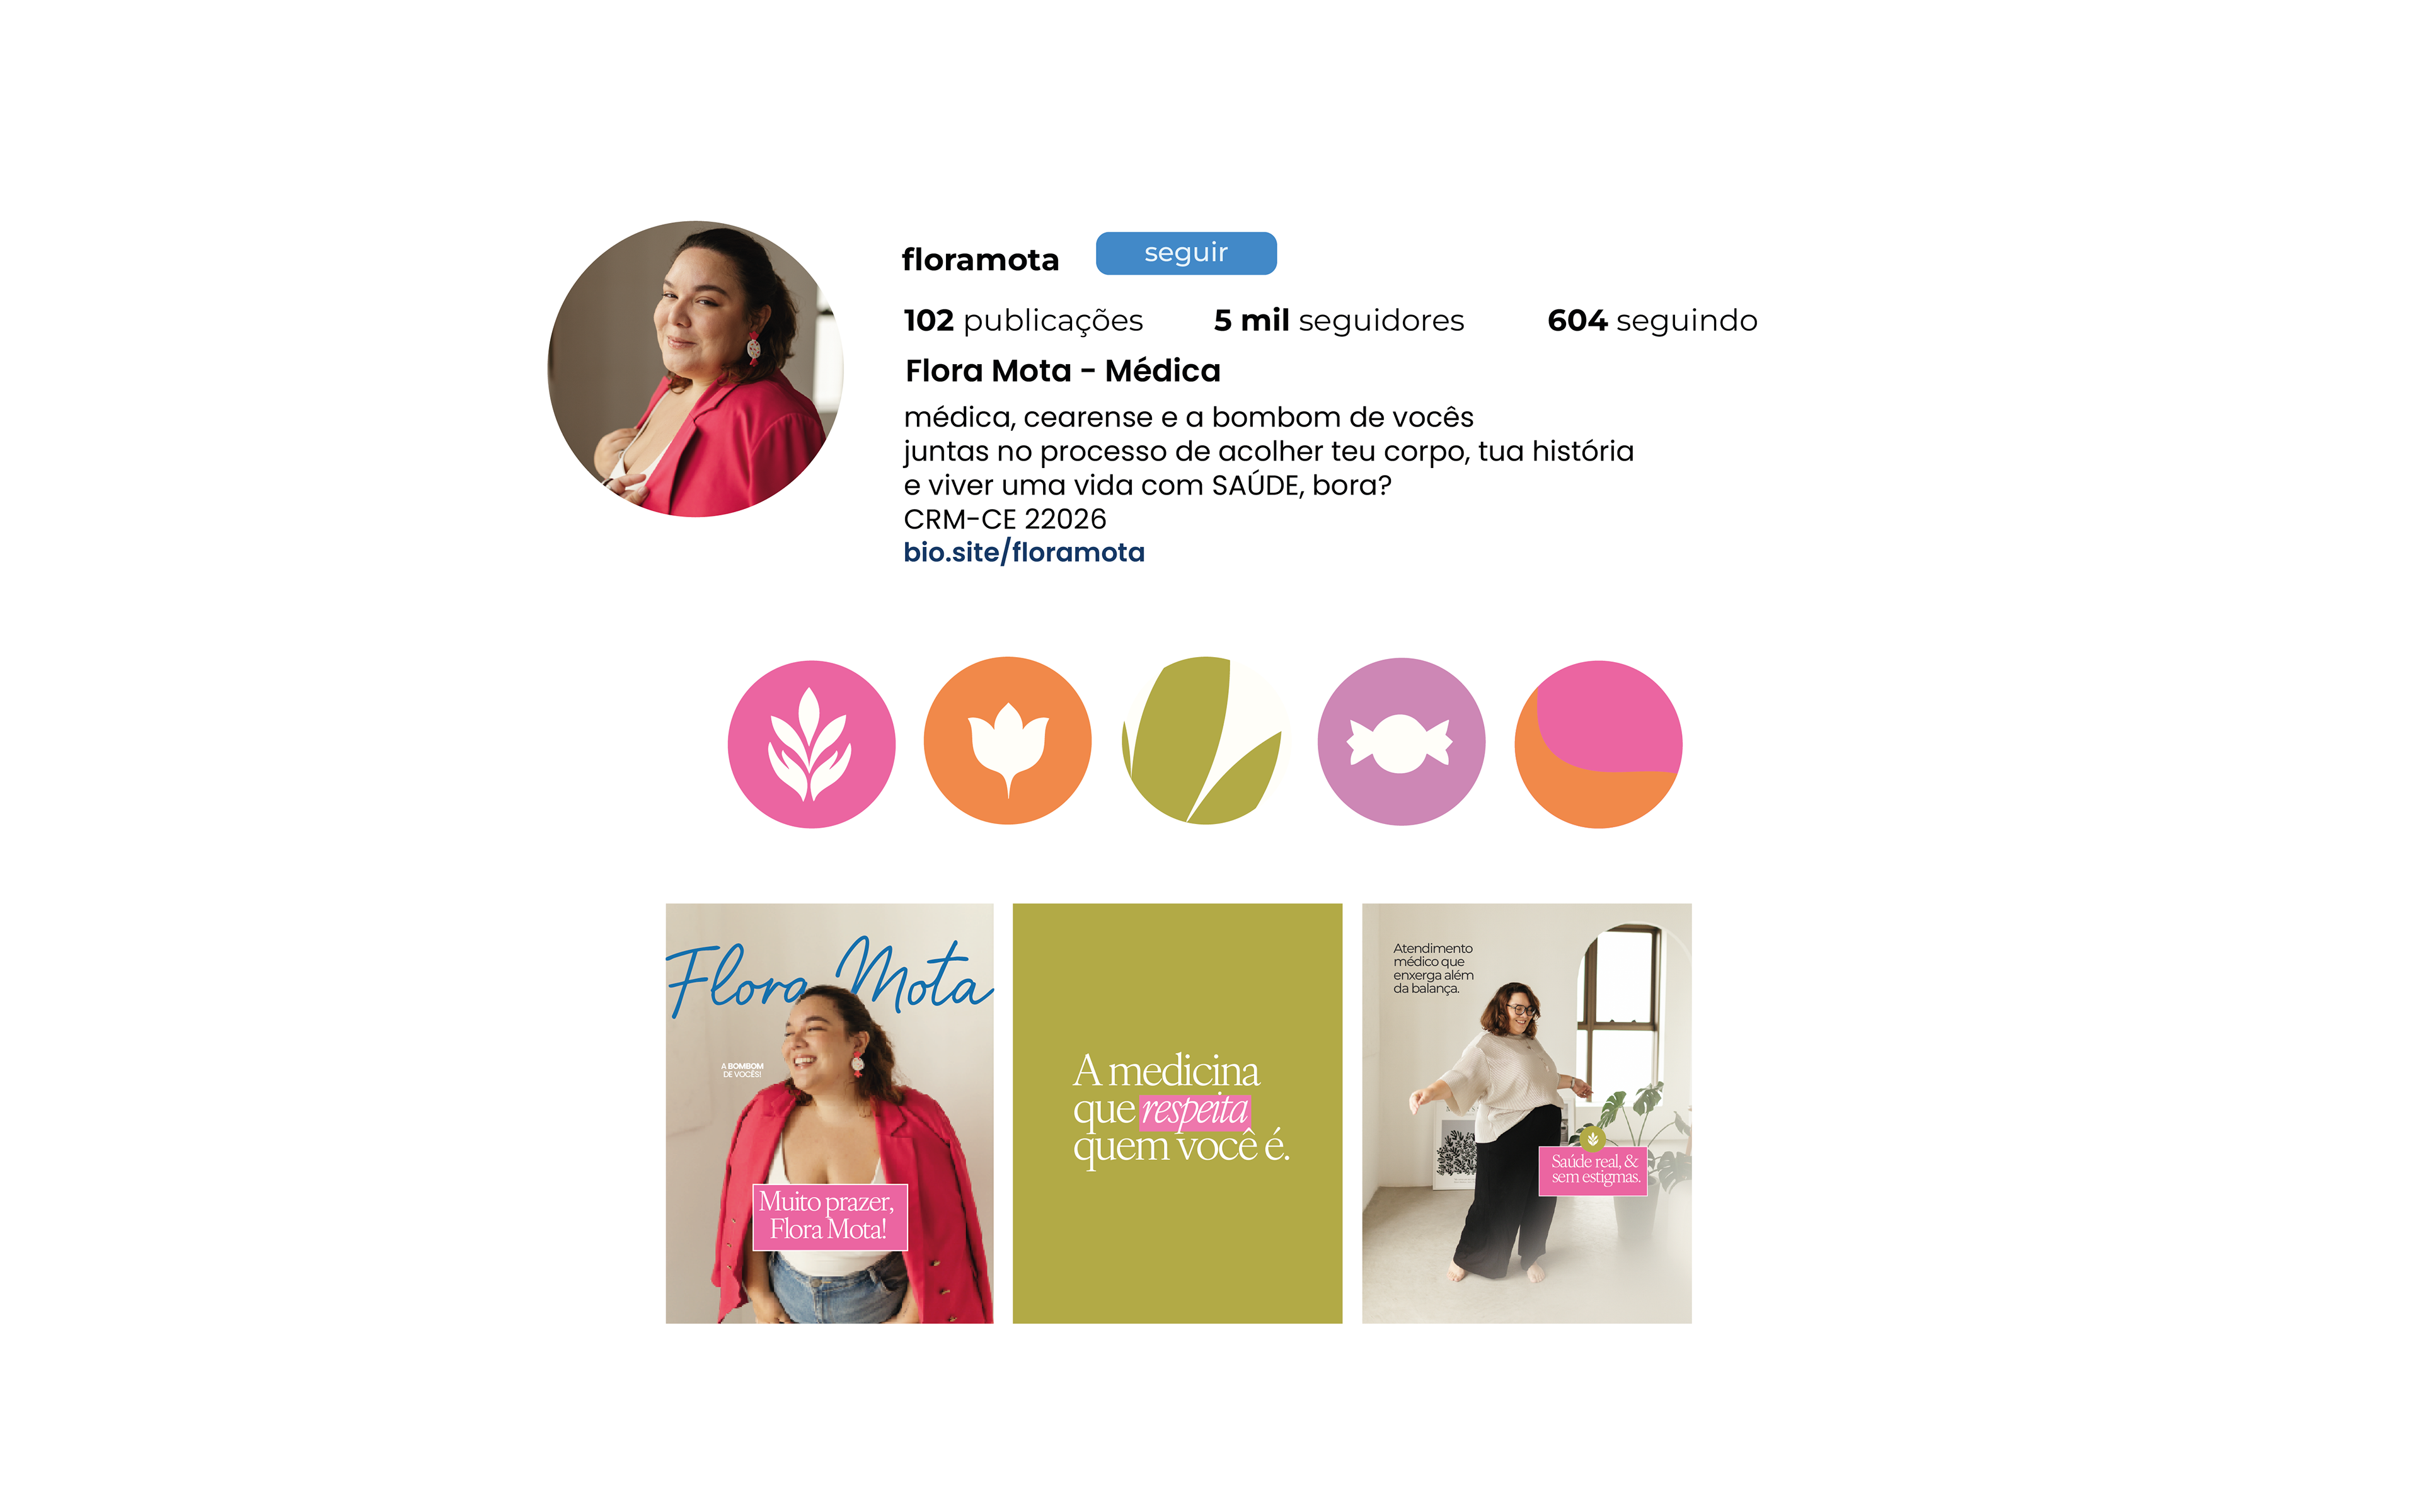2420x1512 pixels.
Task: Click the CRM-CE 22026 bio line
Action: 1005,519
